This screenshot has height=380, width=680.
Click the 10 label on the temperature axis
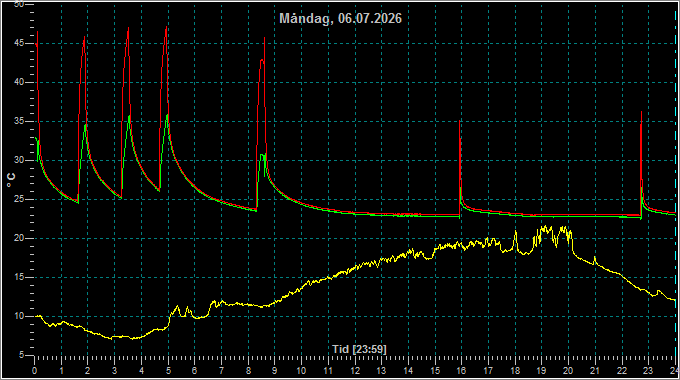(x=19, y=316)
